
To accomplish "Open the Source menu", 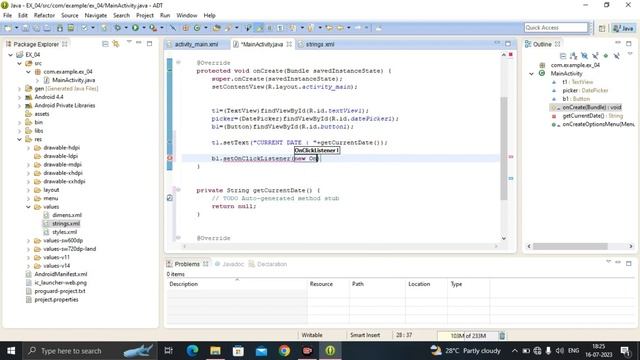I will (70, 15).
